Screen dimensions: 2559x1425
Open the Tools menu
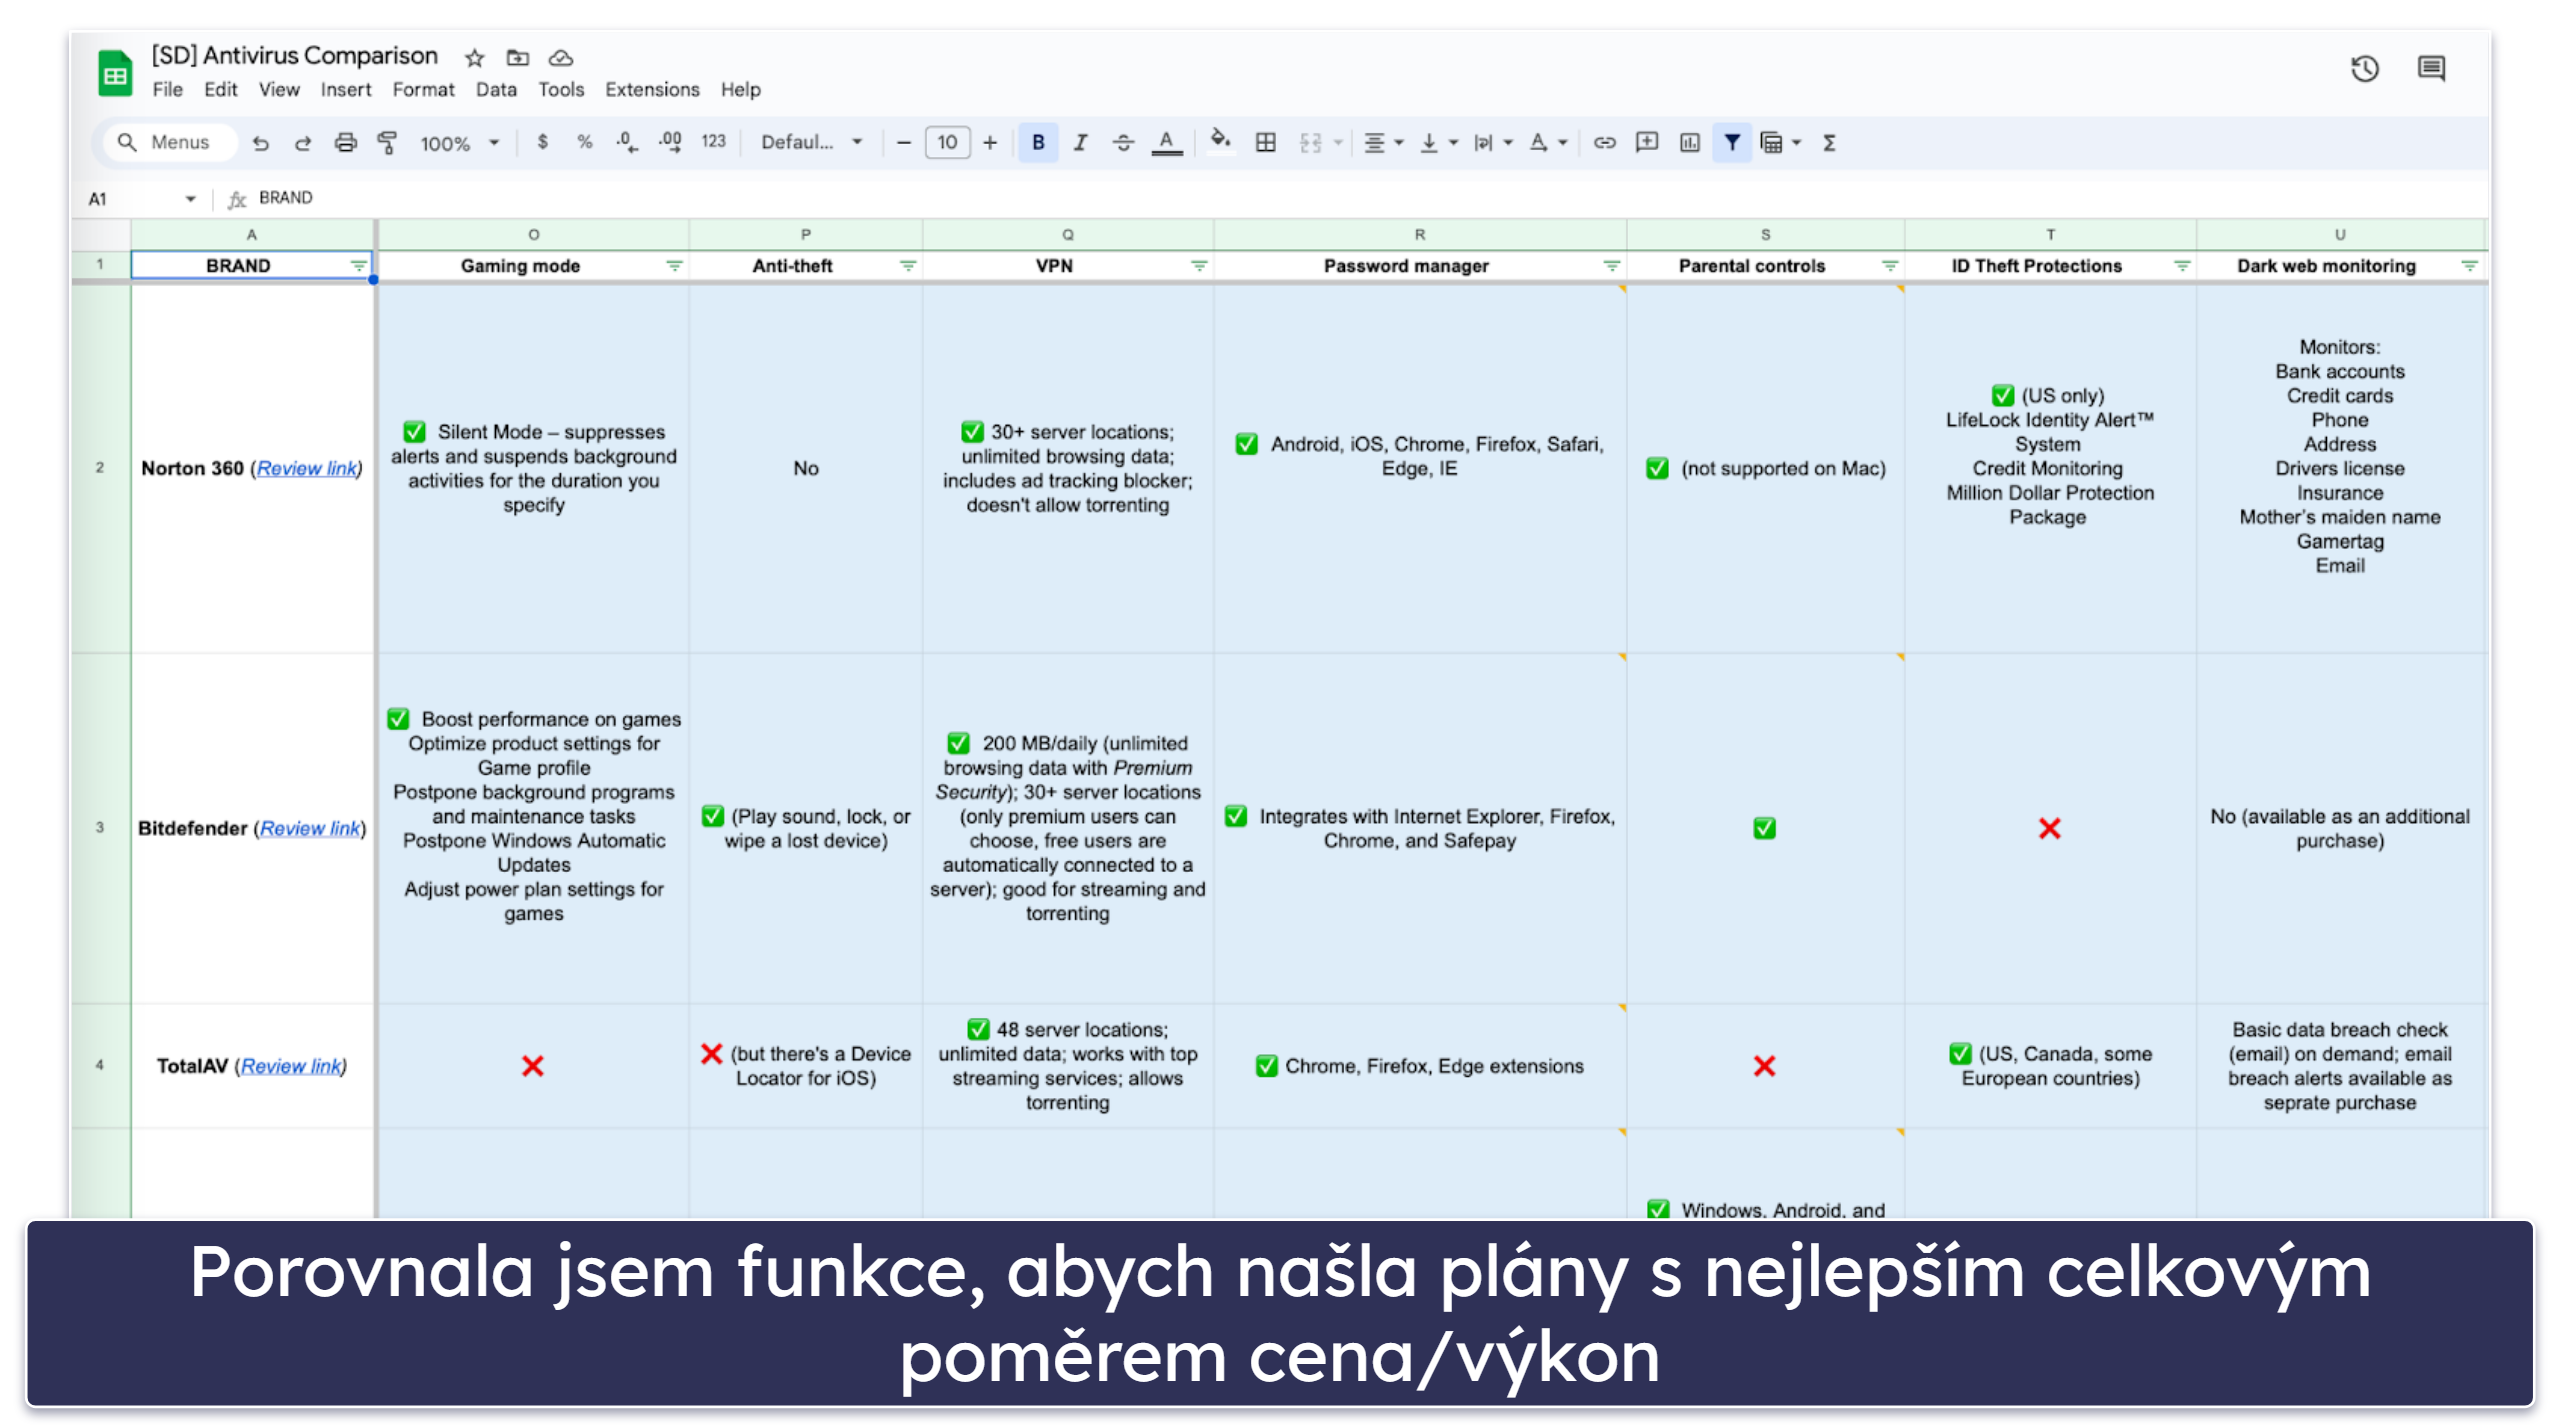click(561, 90)
